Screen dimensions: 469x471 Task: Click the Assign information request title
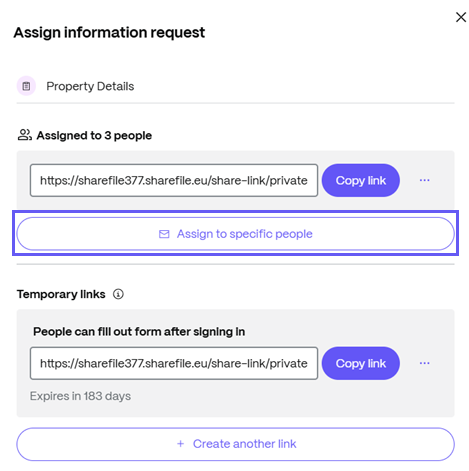coord(109,33)
